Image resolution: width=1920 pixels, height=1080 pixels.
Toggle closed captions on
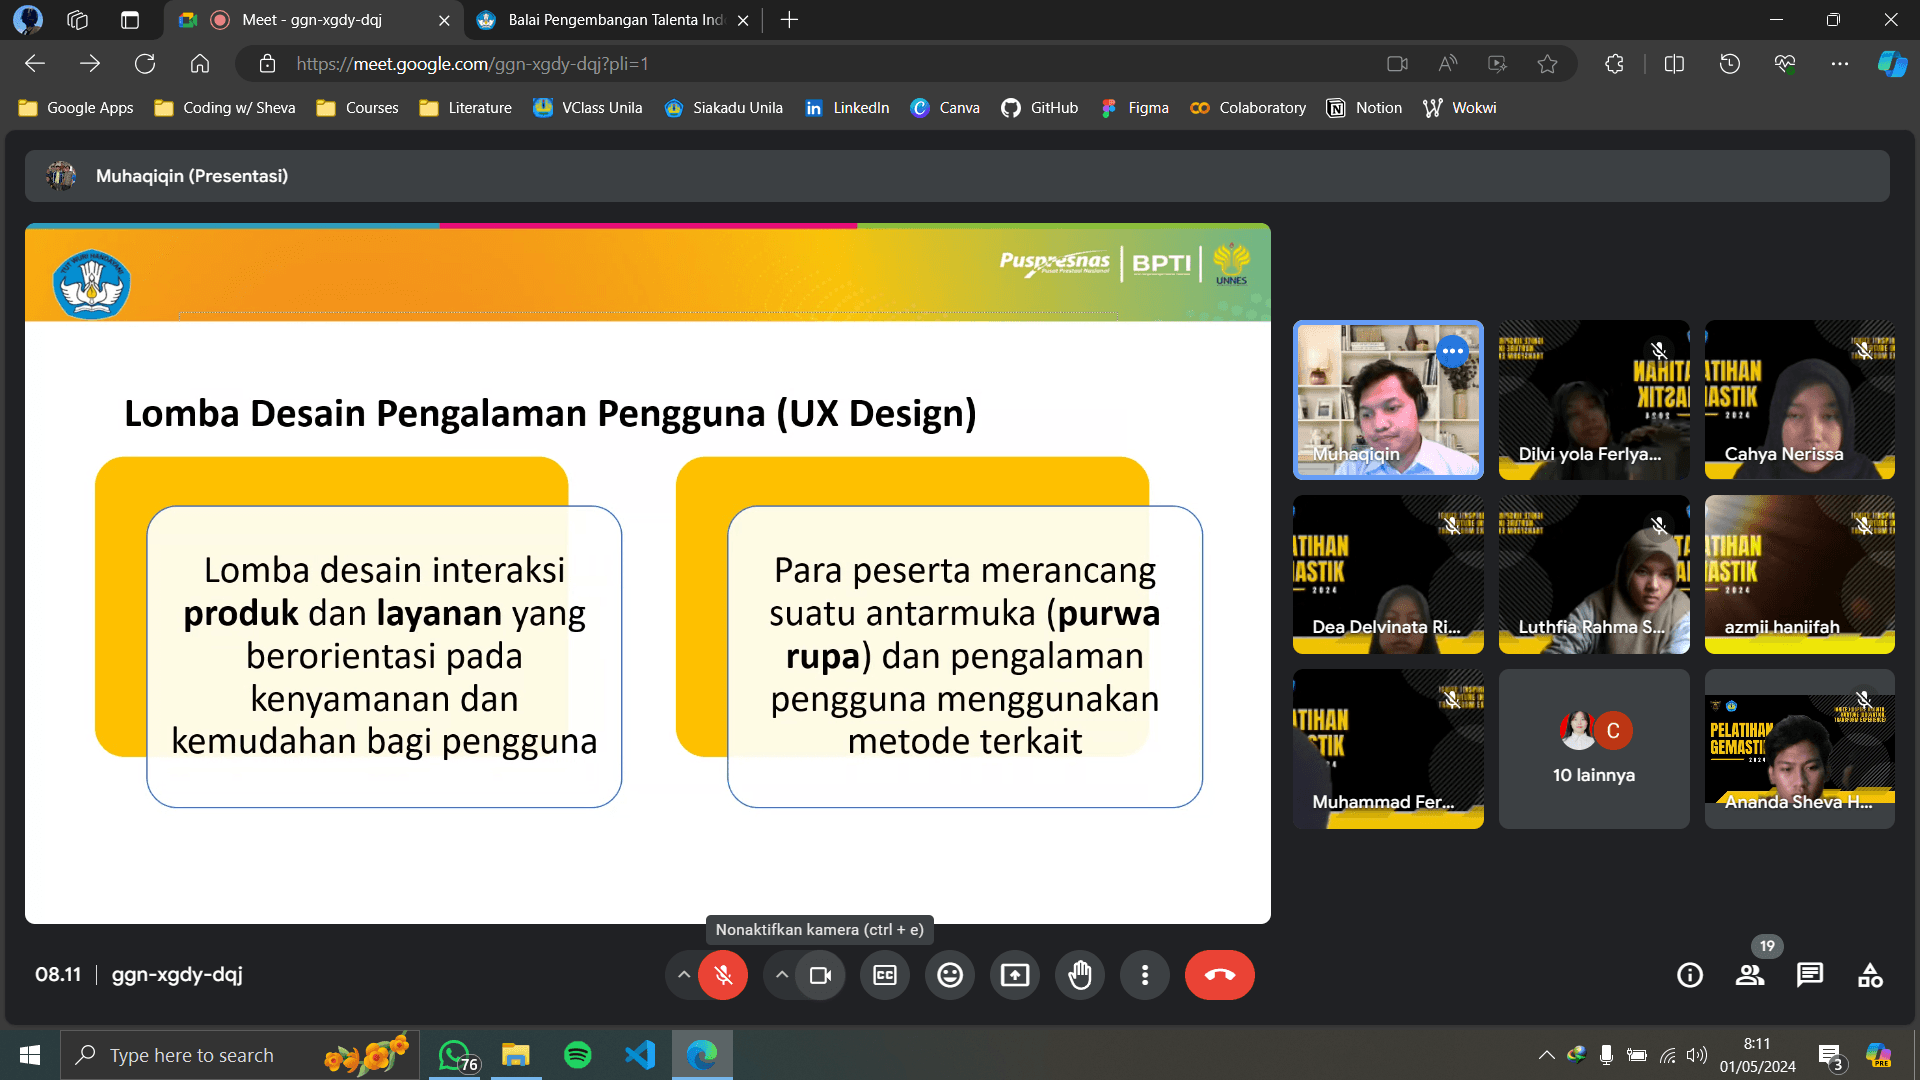885,975
